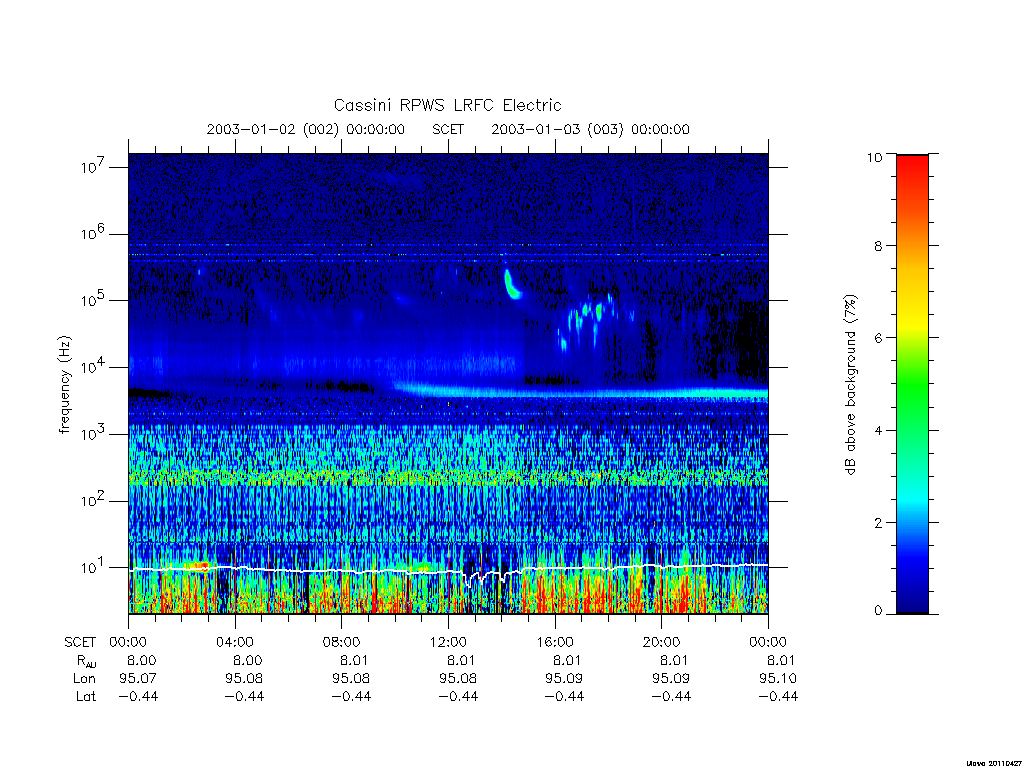Click the R_AU row label
The height and width of the screenshot is (768, 1024).
86,661
